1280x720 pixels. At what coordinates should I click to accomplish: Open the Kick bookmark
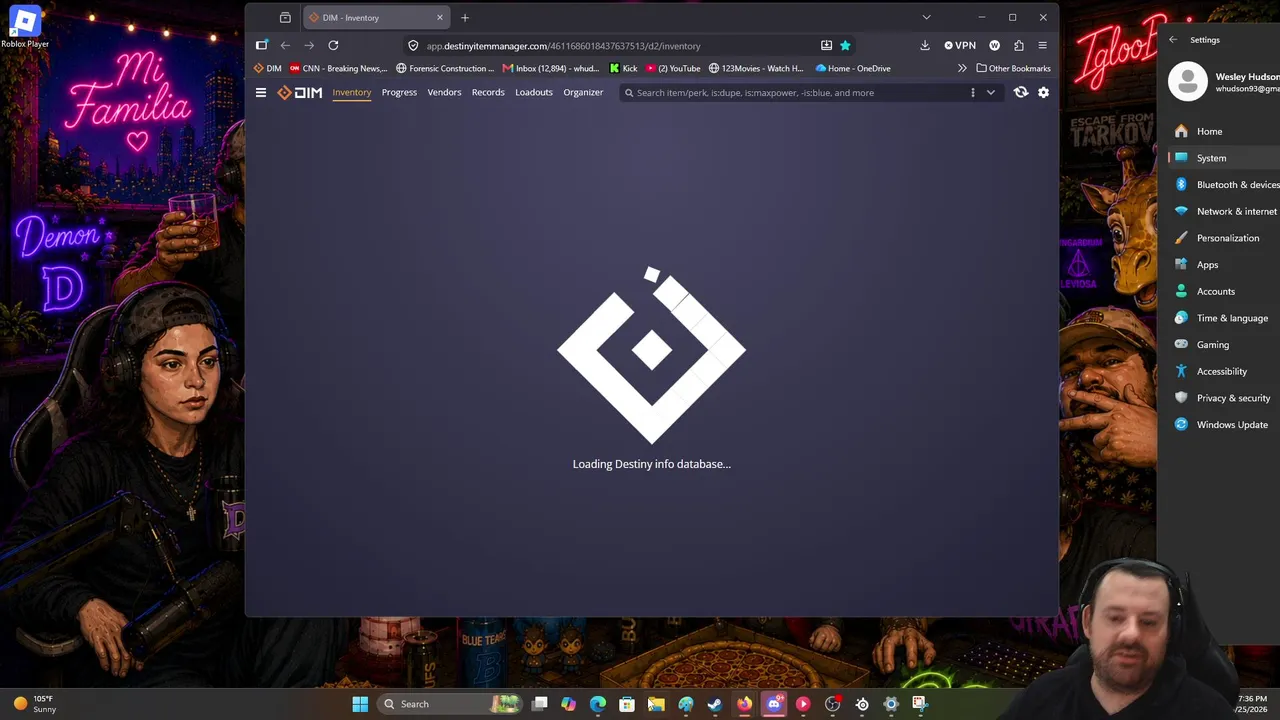pyautogui.click(x=623, y=68)
